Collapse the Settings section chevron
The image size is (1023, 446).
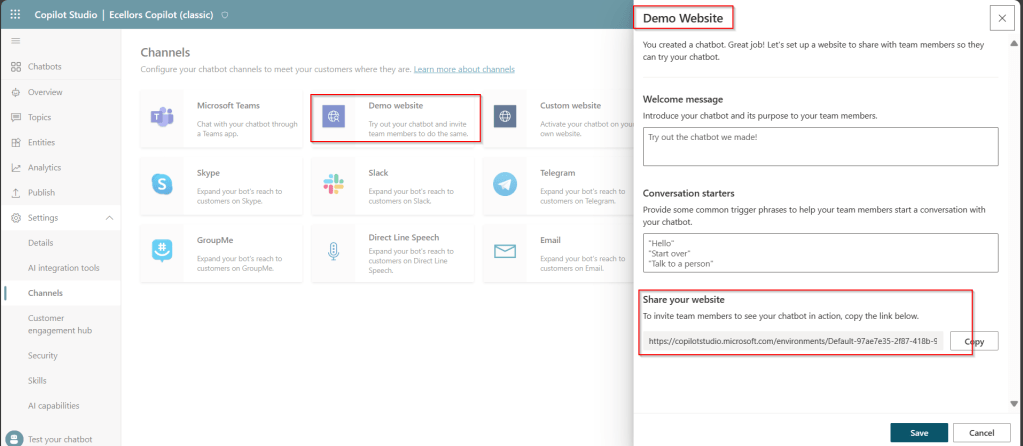[x=109, y=218]
